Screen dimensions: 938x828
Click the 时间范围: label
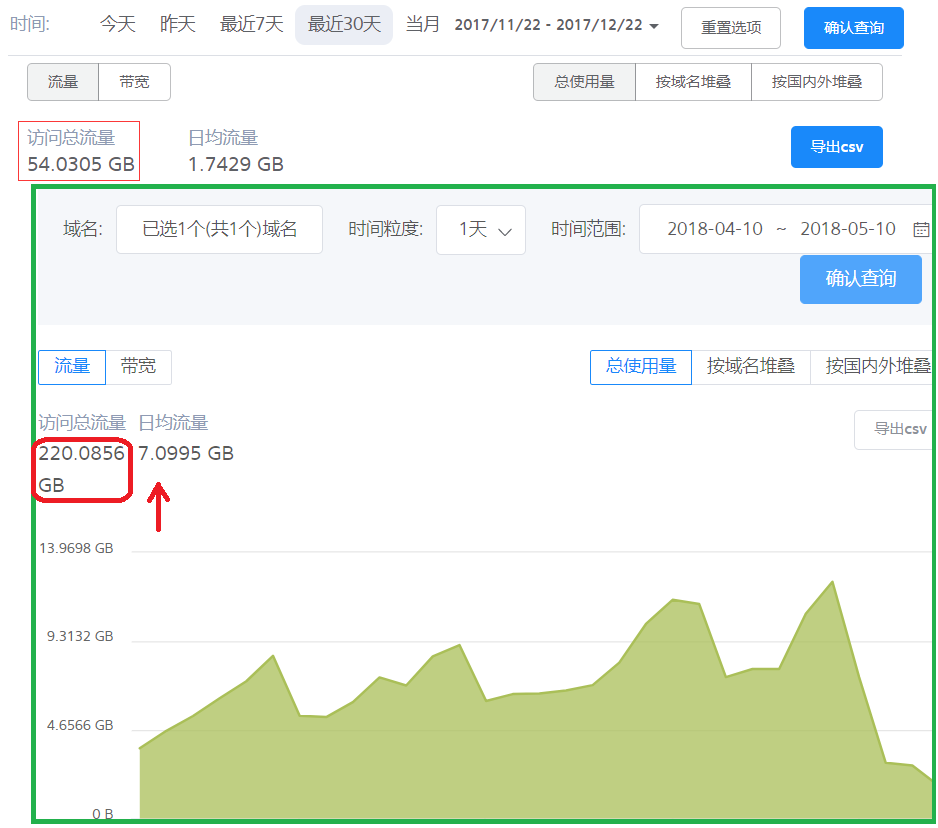point(589,229)
